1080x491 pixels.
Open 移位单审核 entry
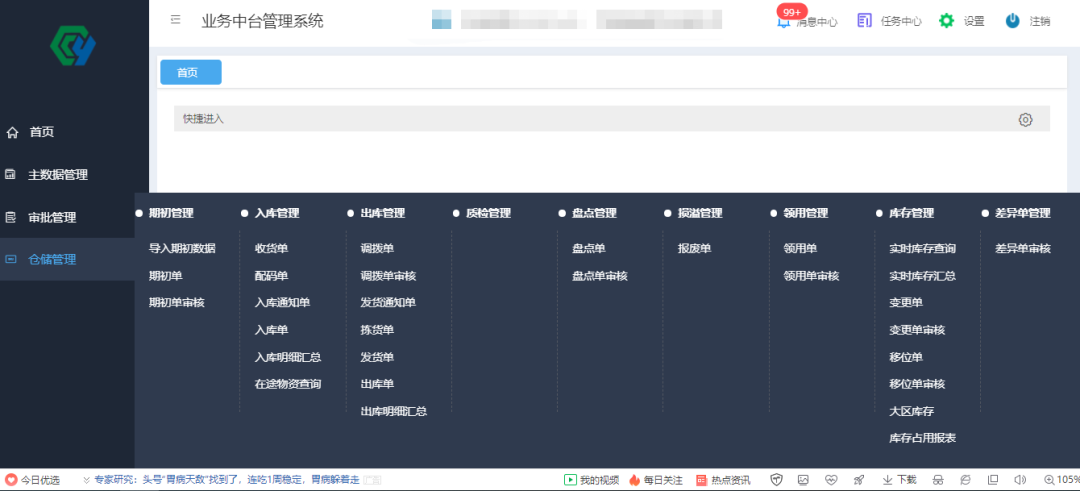click(x=917, y=384)
